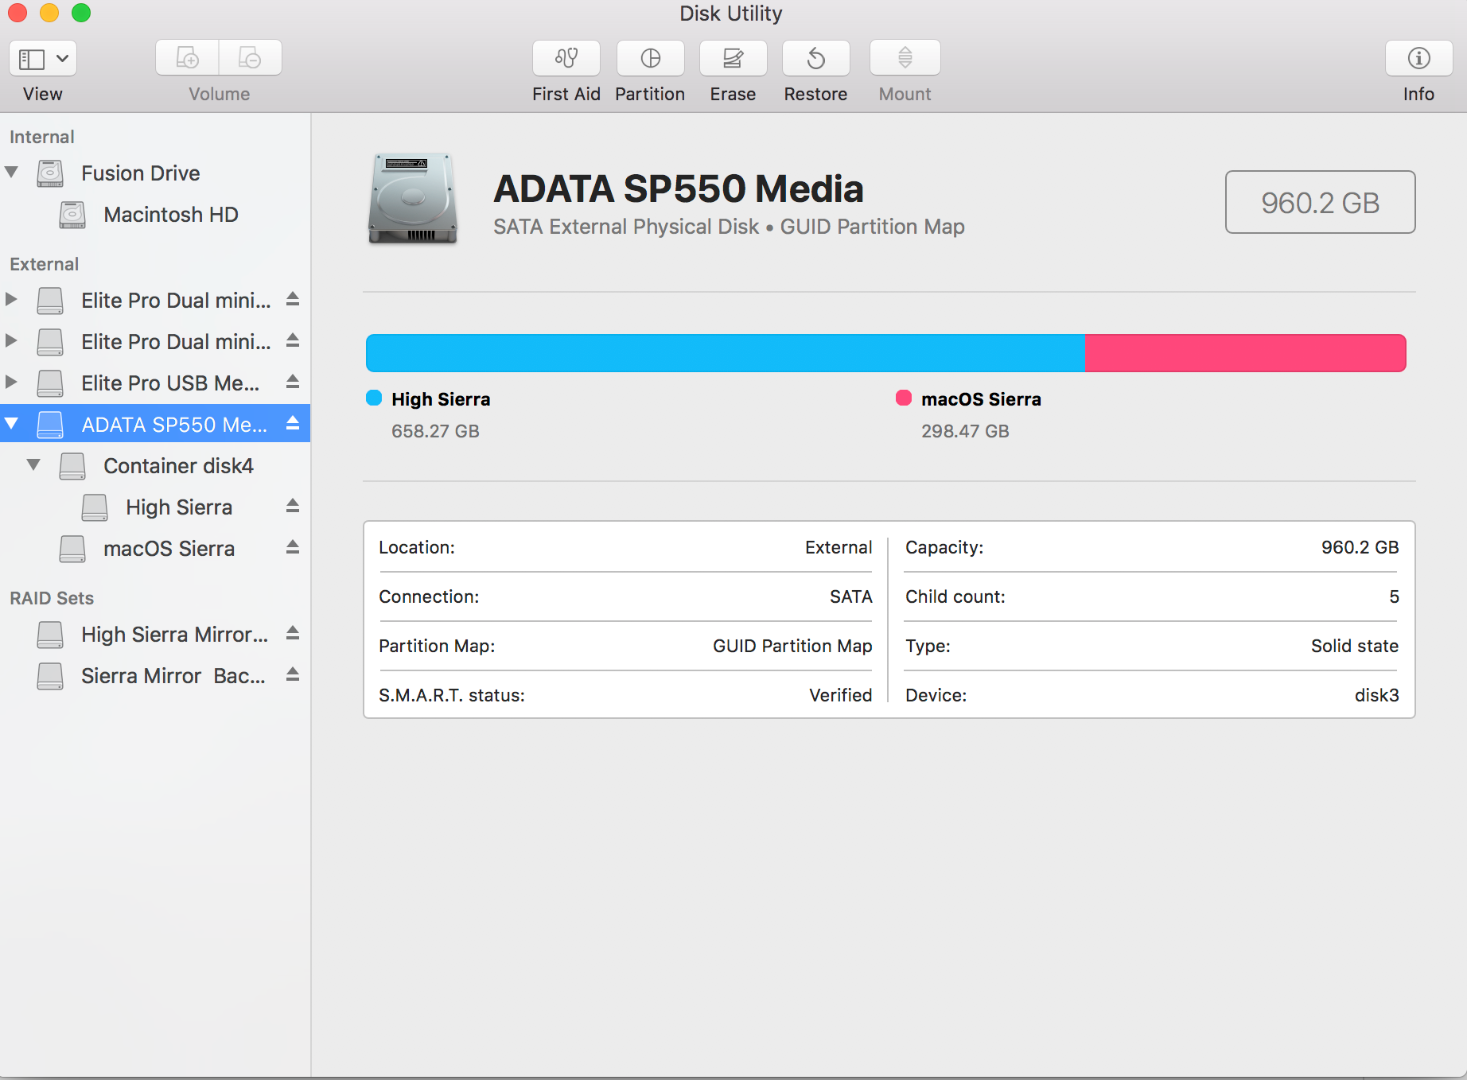Expand the Elite Pro USB Media disk
1467x1080 pixels.
(x=12, y=382)
